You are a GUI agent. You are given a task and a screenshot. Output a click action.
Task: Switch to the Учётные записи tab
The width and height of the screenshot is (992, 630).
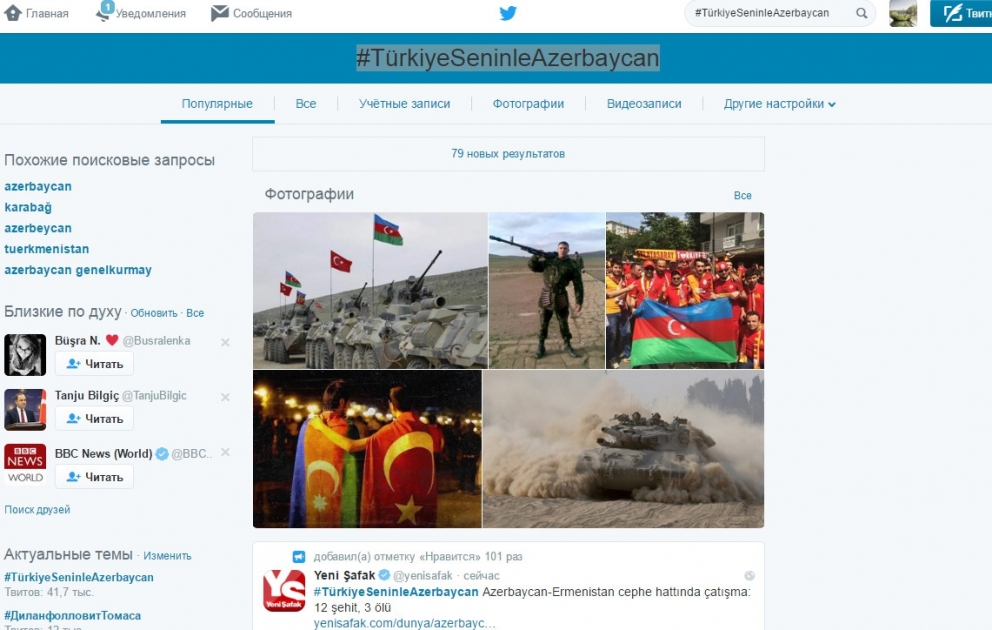(x=404, y=104)
